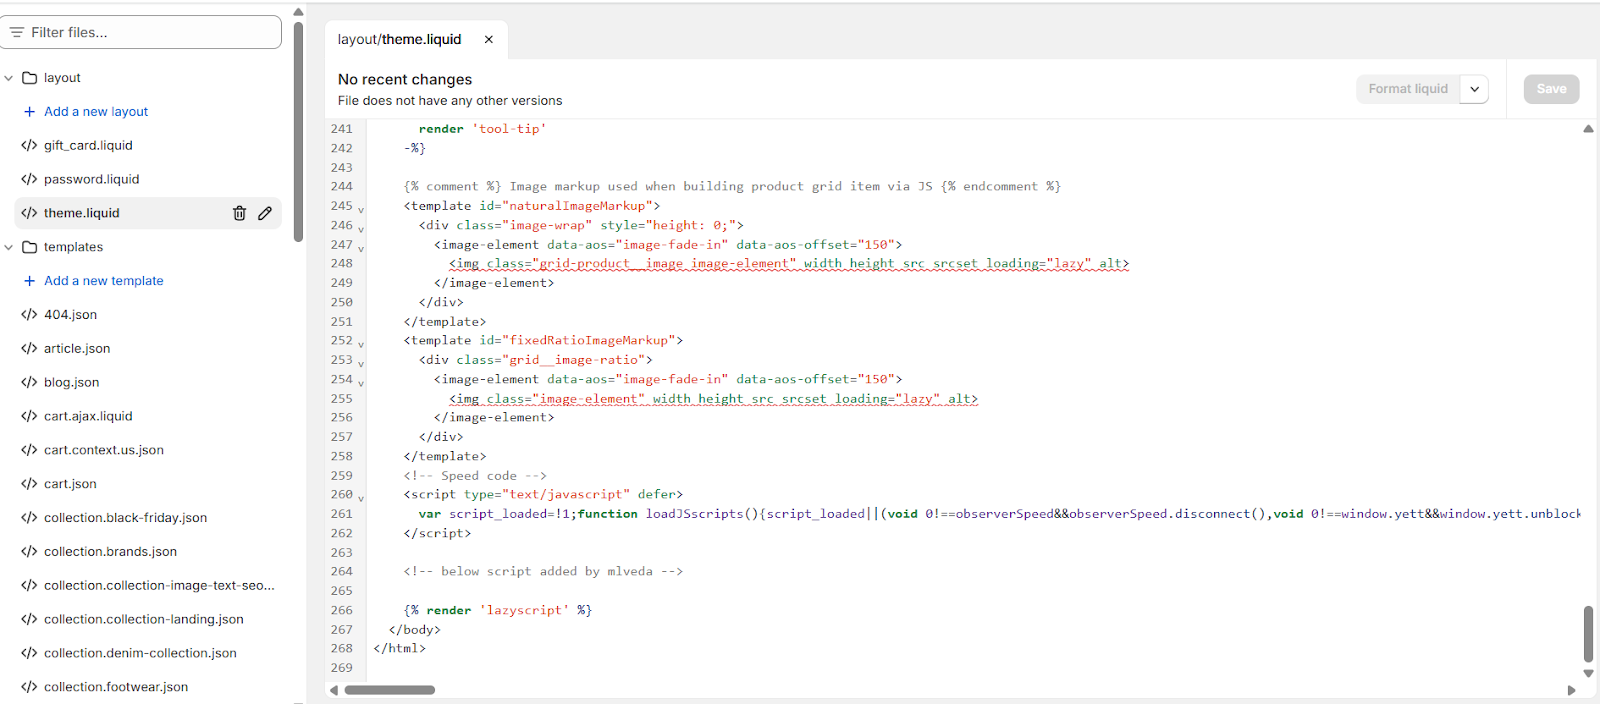The image size is (1600, 704).
Task: Rename theme.liquid with the pencil icon
Action: tap(265, 213)
